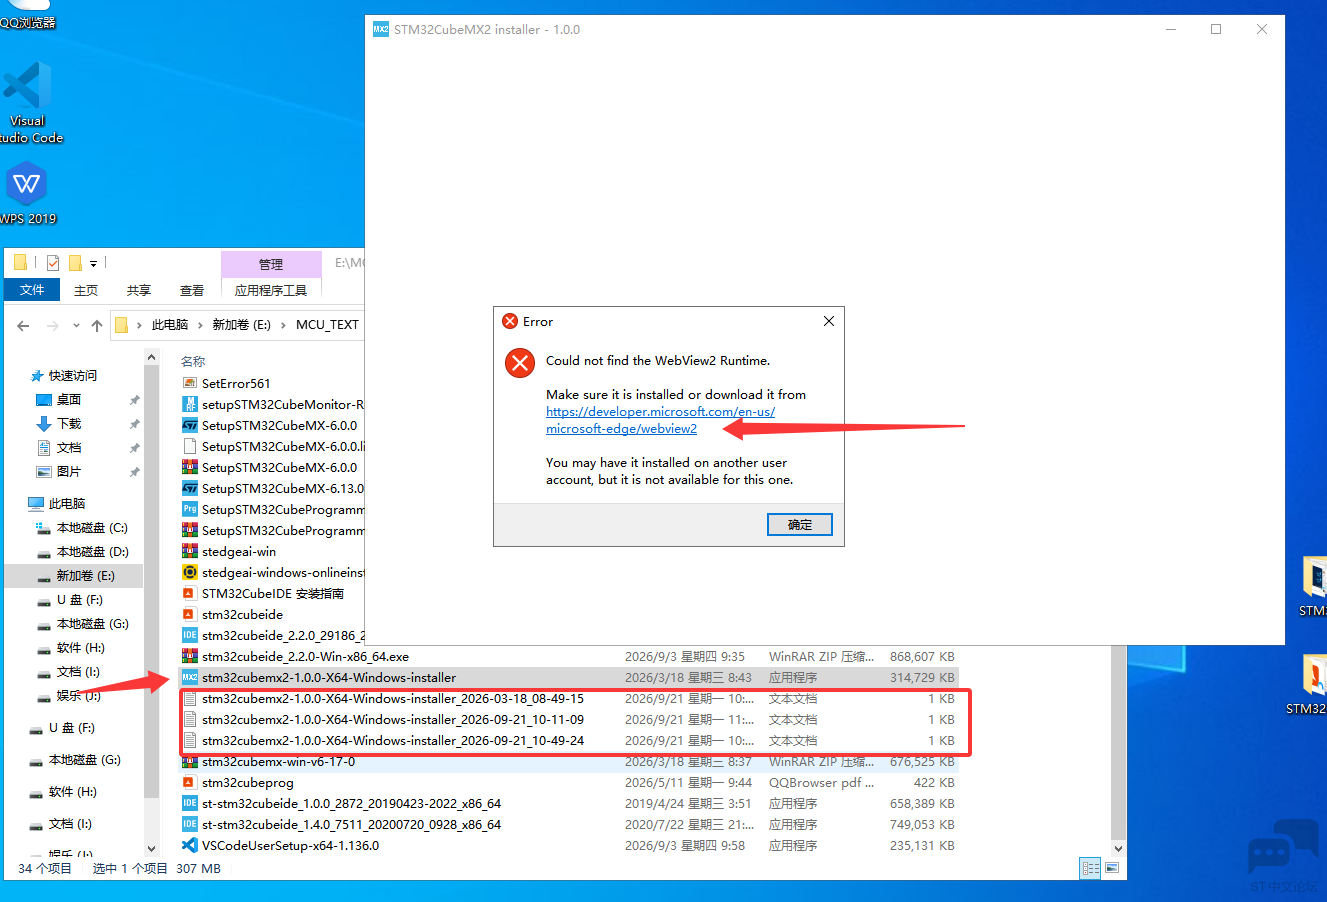Image resolution: width=1327 pixels, height=902 pixels.
Task: Go up one folder level arrow
Action: pyautogui.click(x=97, y=325)
